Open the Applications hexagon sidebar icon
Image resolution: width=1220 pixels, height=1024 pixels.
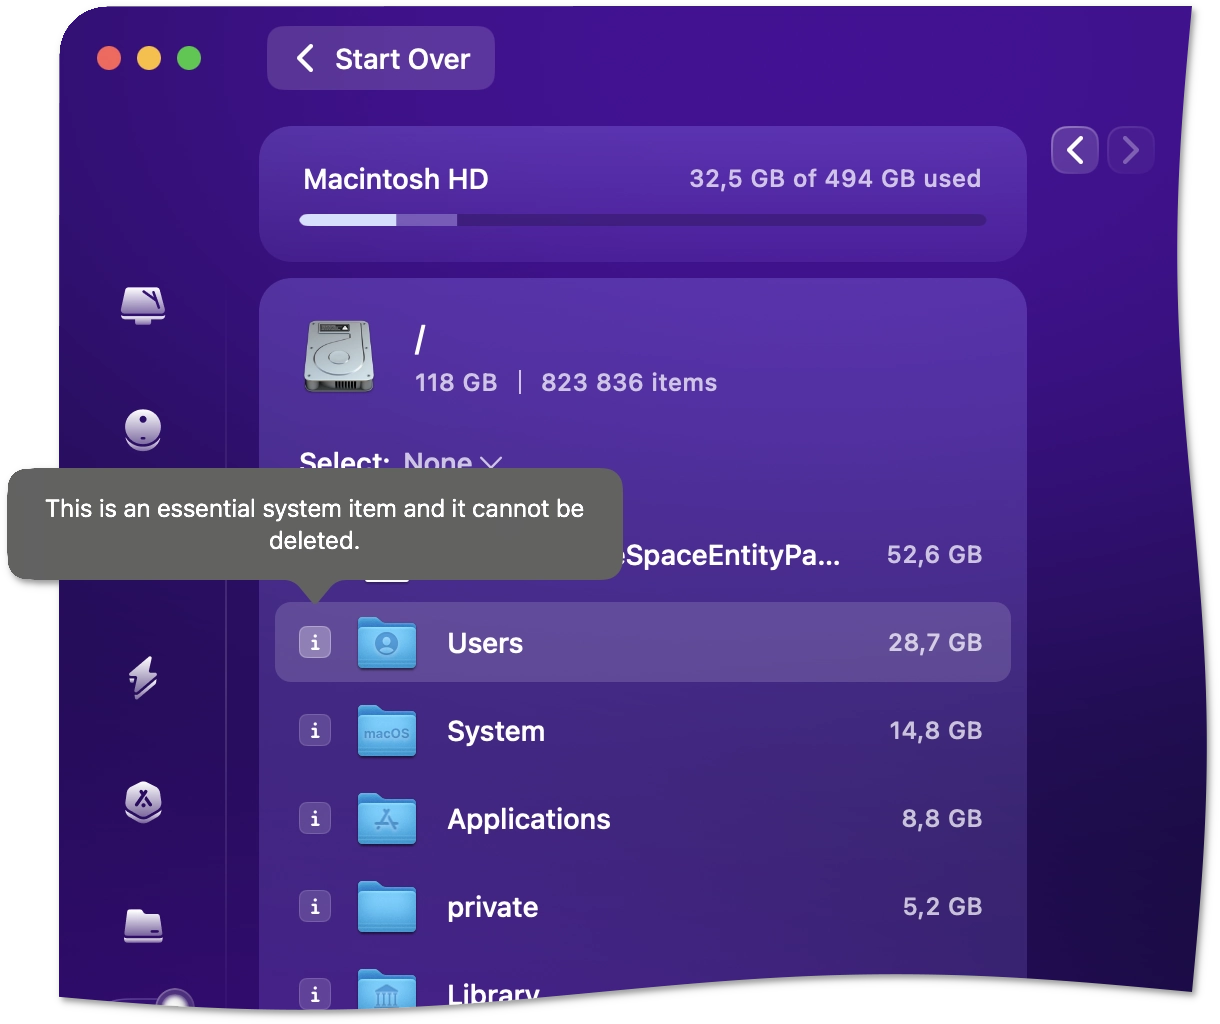coord(143,801)
